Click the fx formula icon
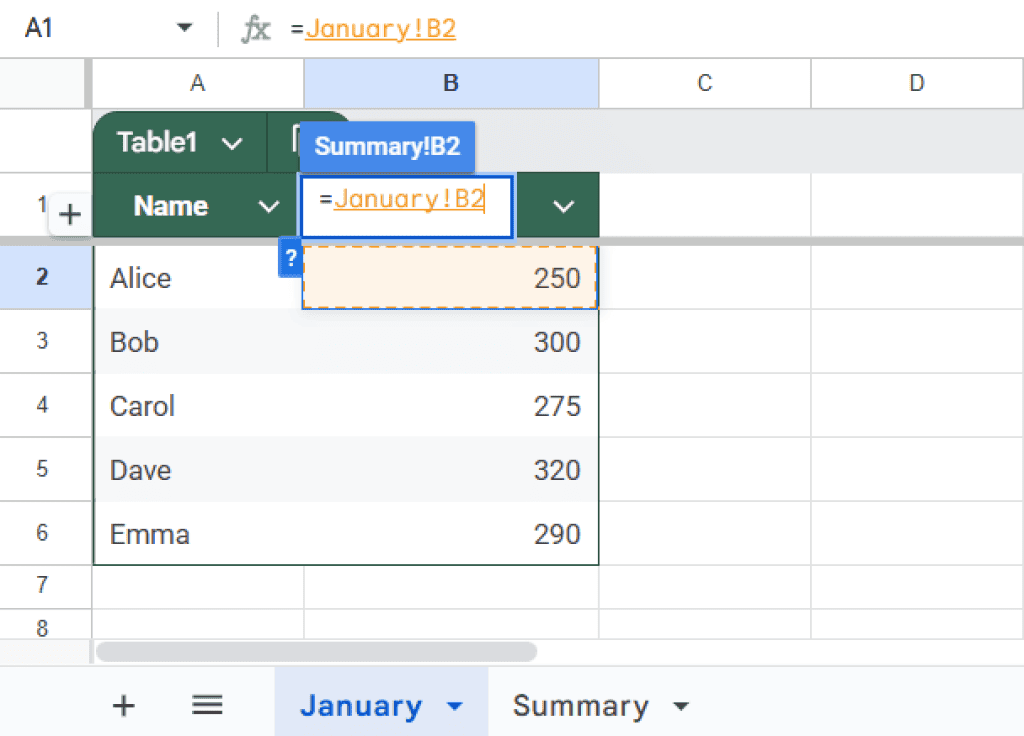The height and width of the screenshot is (736, 1024). point(256,28)
